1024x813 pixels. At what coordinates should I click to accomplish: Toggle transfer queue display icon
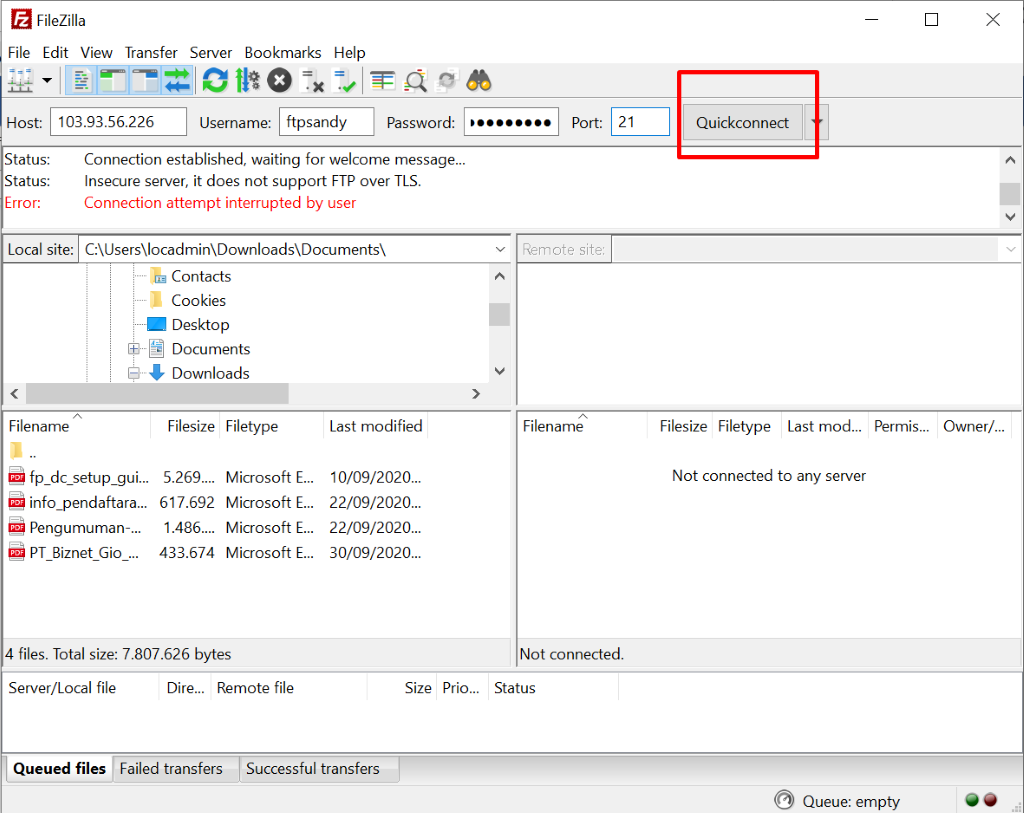[177, 81]
